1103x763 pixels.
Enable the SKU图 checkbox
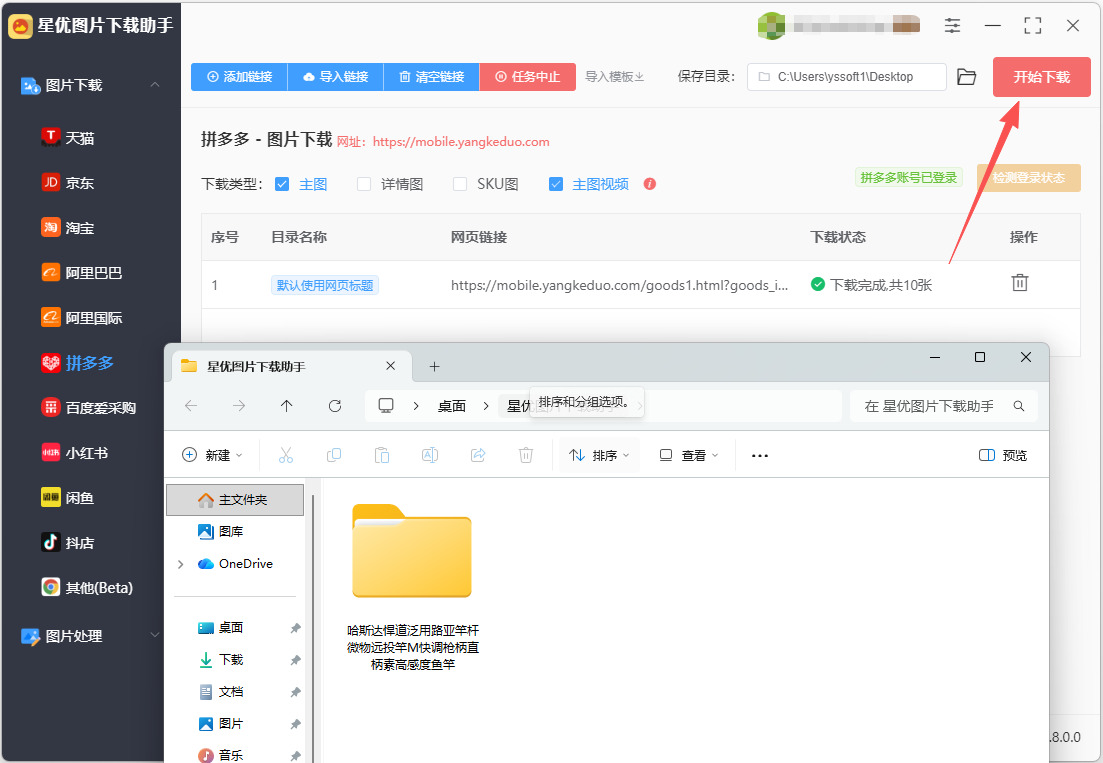(460, 184)
